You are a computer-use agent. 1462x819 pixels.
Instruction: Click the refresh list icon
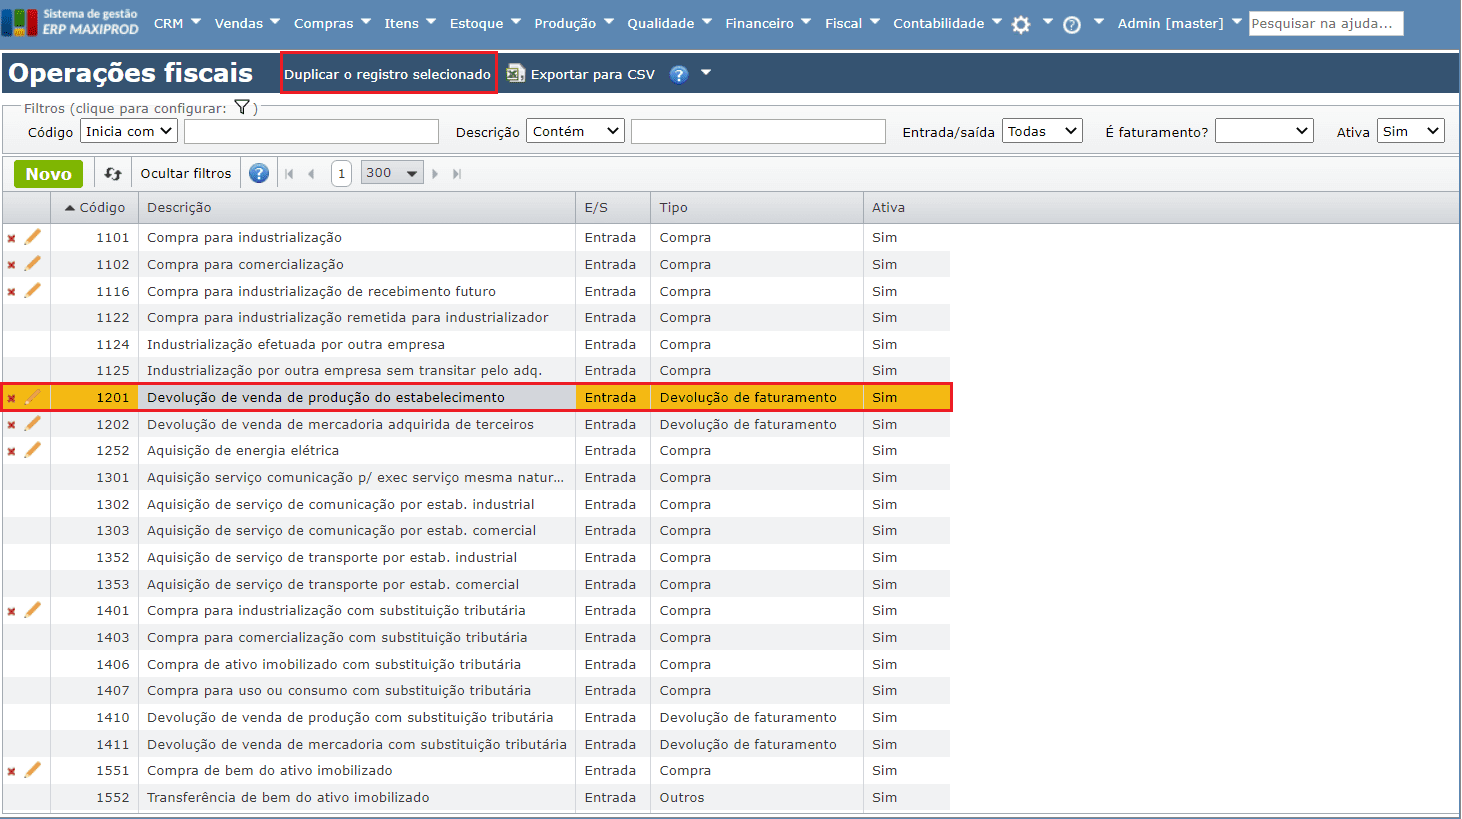tap(113, 174)
